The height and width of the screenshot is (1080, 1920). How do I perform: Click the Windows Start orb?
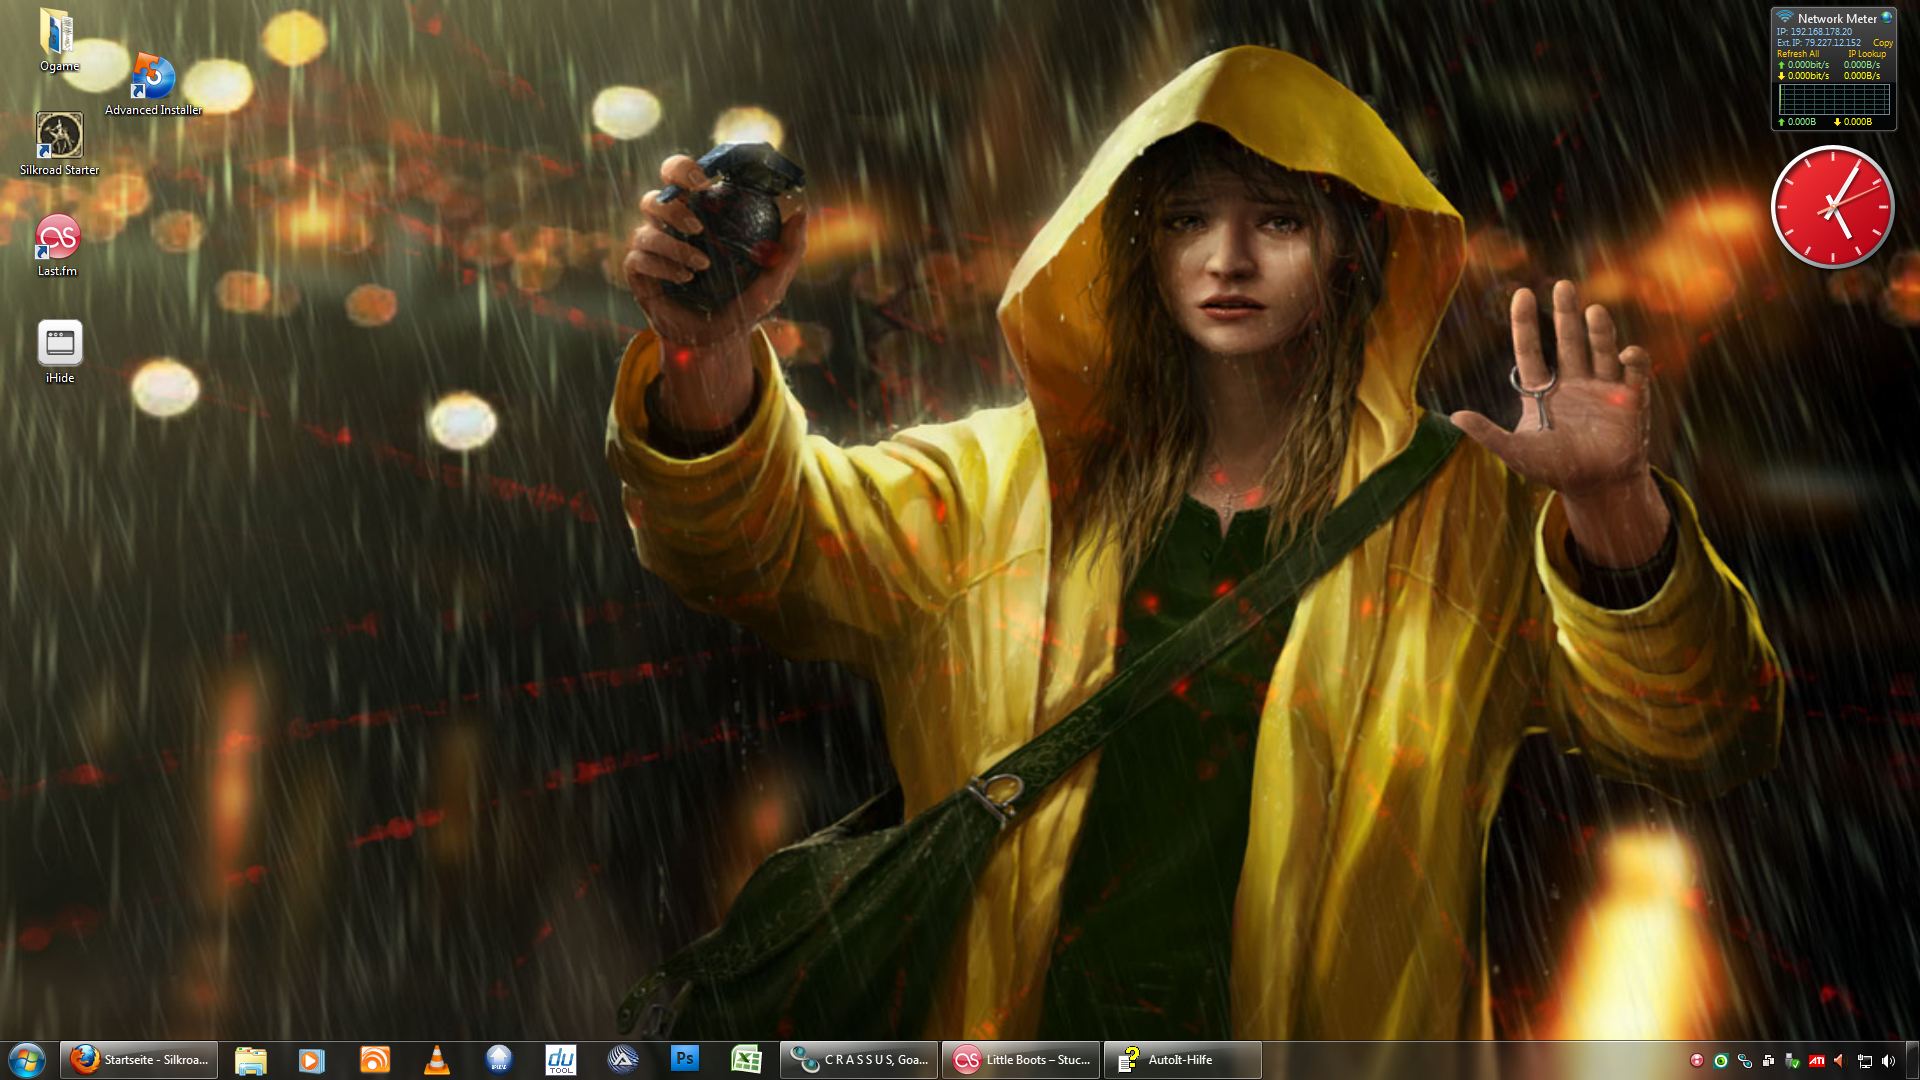coord(27,1060)
